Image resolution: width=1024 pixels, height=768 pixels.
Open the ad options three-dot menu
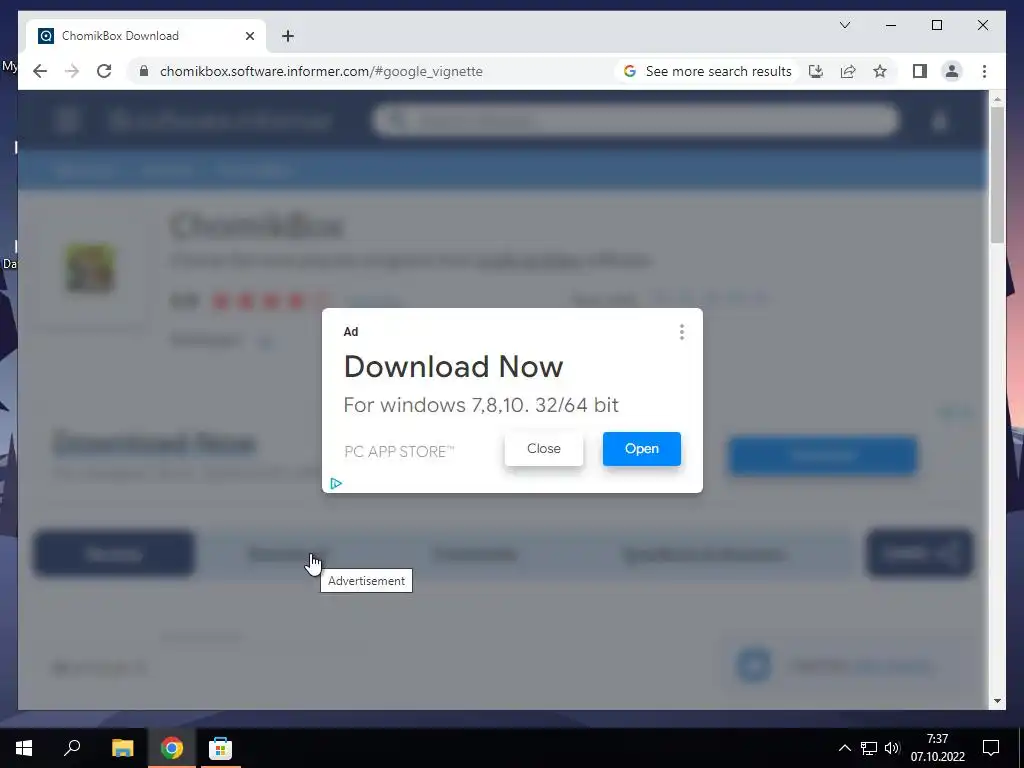click(681, 332)
